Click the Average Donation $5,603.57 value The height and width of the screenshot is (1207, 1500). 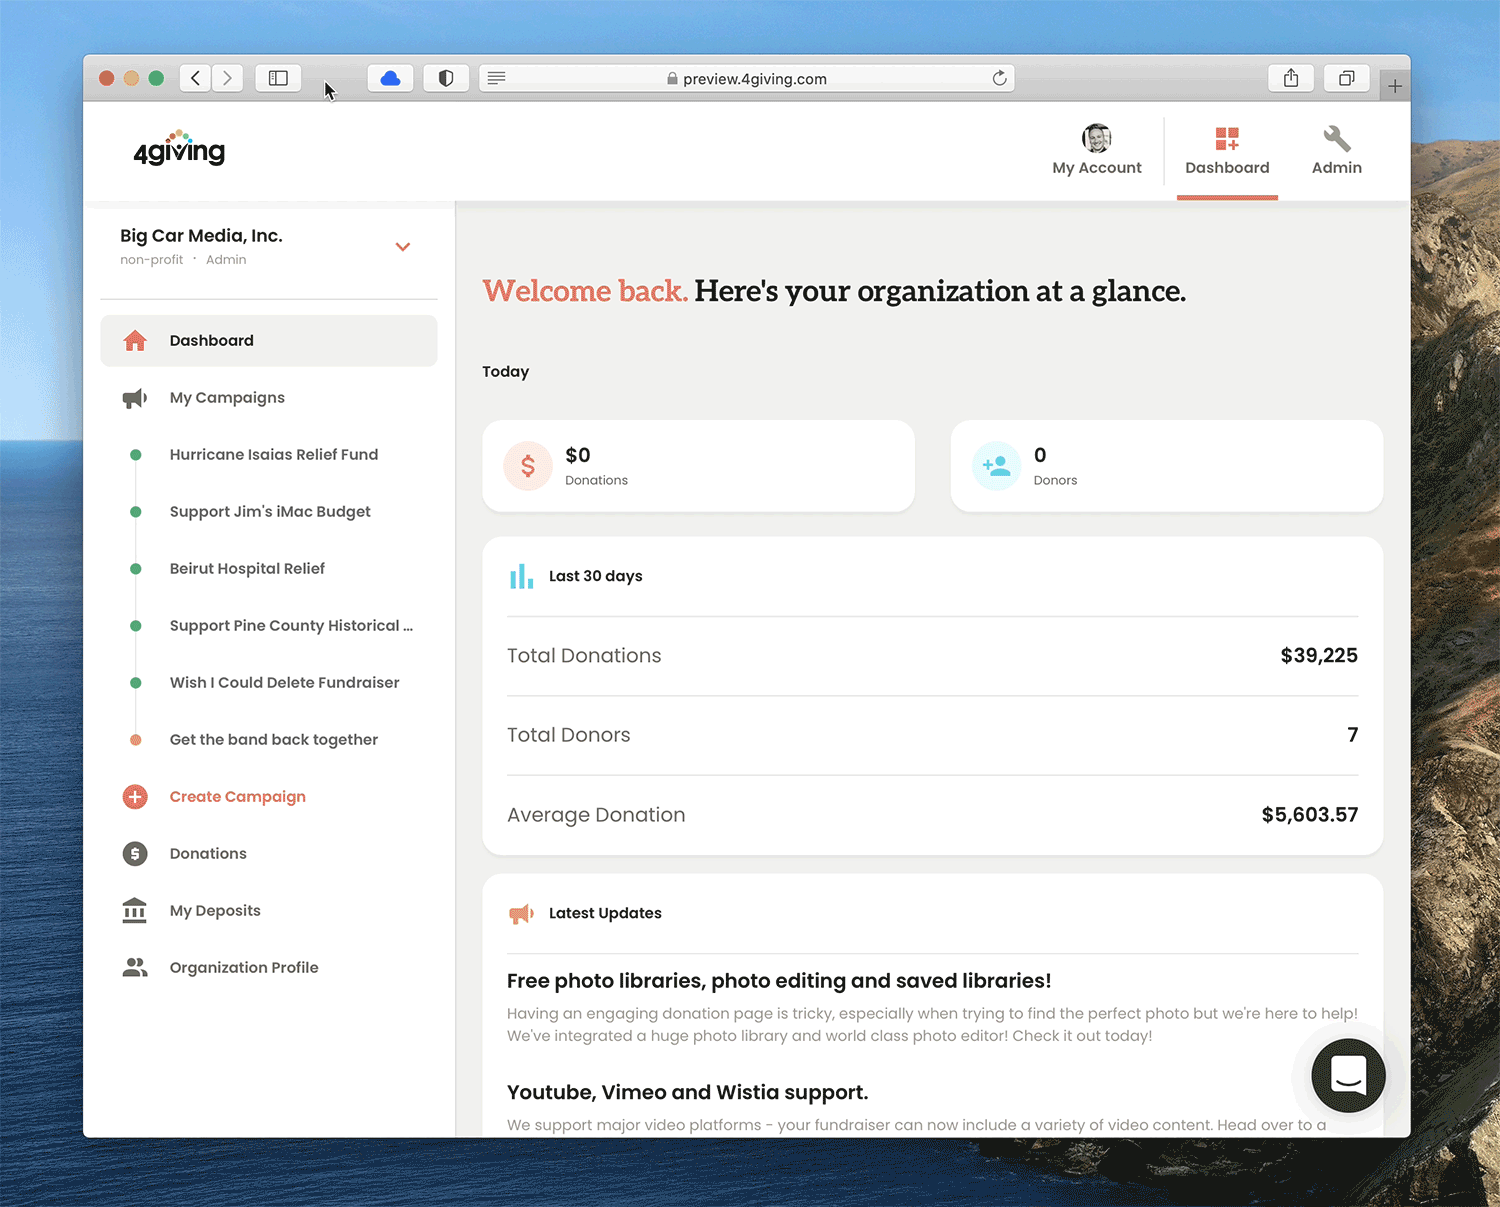[1310, 815]
